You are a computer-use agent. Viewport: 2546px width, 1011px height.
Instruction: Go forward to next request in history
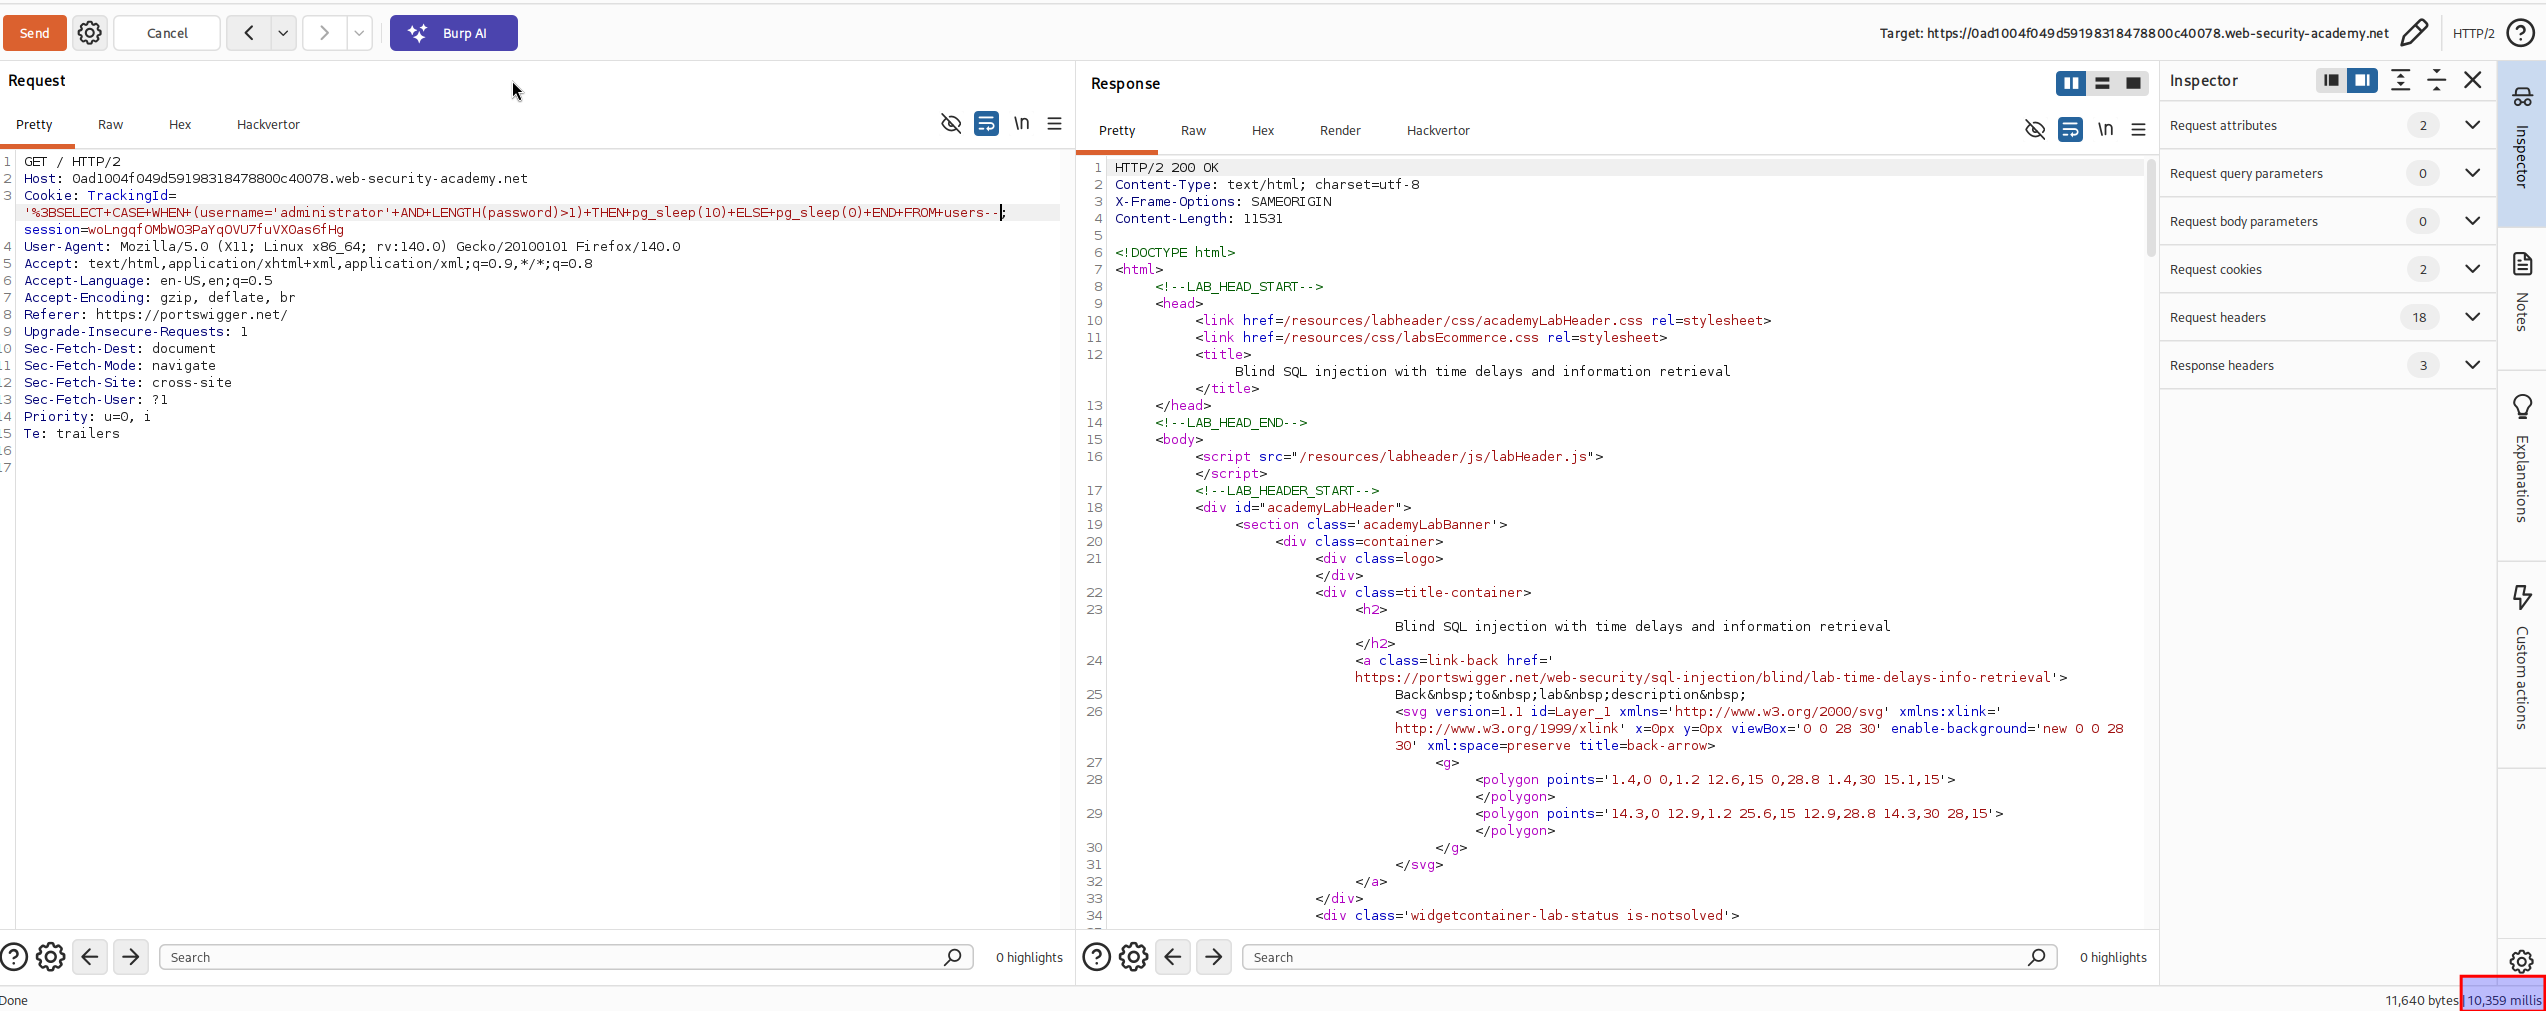click(x=324, y=33)
